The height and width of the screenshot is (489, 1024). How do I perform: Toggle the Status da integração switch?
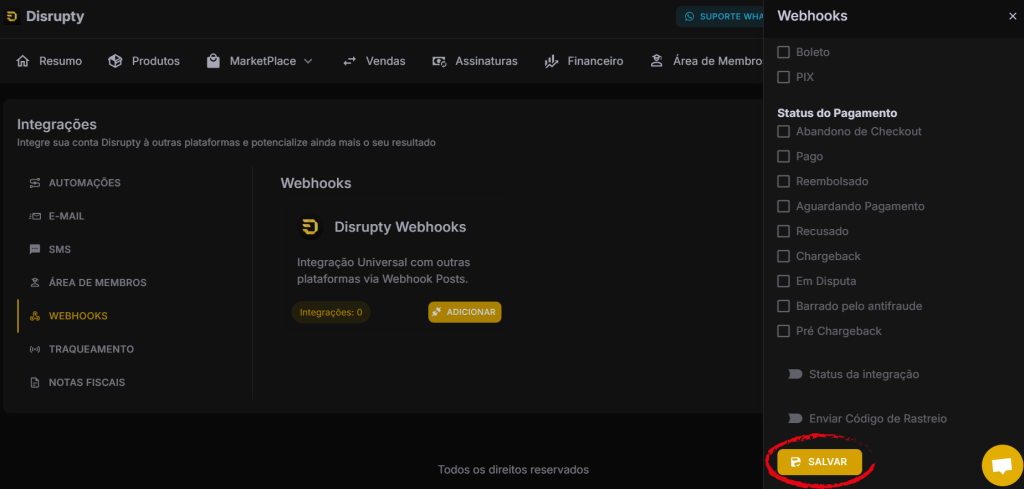(x=795, y=374)
